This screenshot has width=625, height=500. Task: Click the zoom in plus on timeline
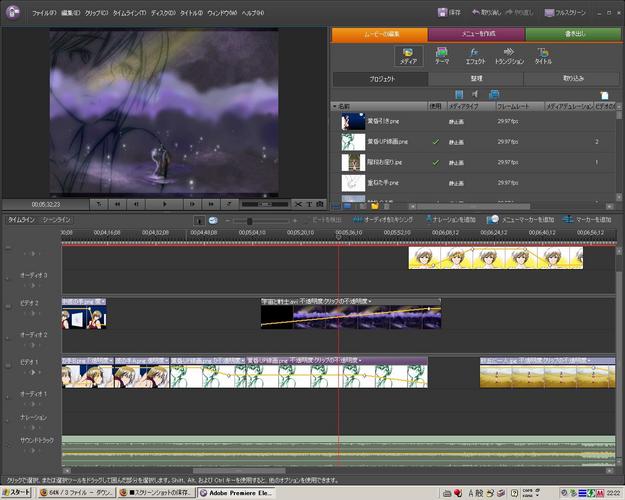point(295,220)
